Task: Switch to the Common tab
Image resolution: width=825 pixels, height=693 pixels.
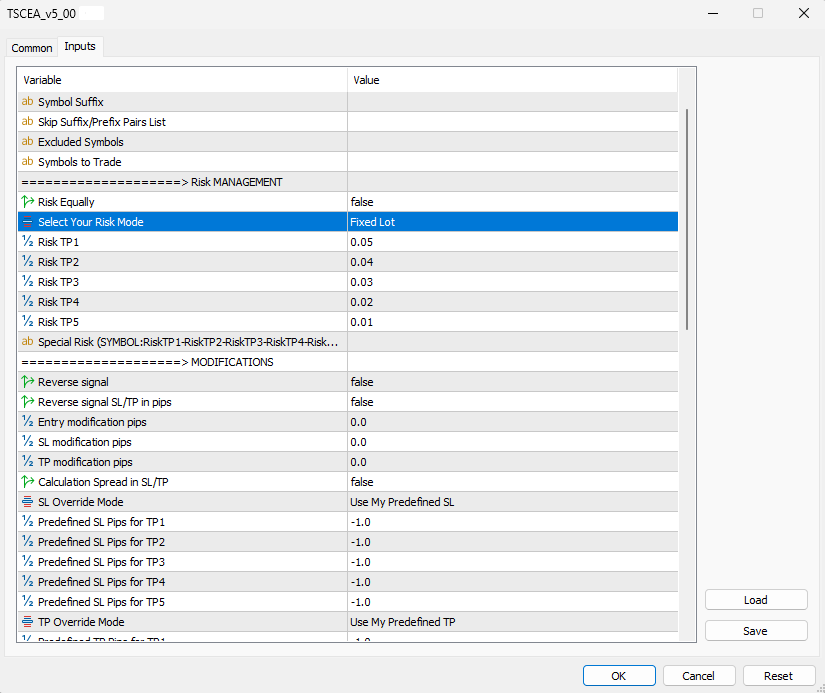Action: (x=32, y=48)
